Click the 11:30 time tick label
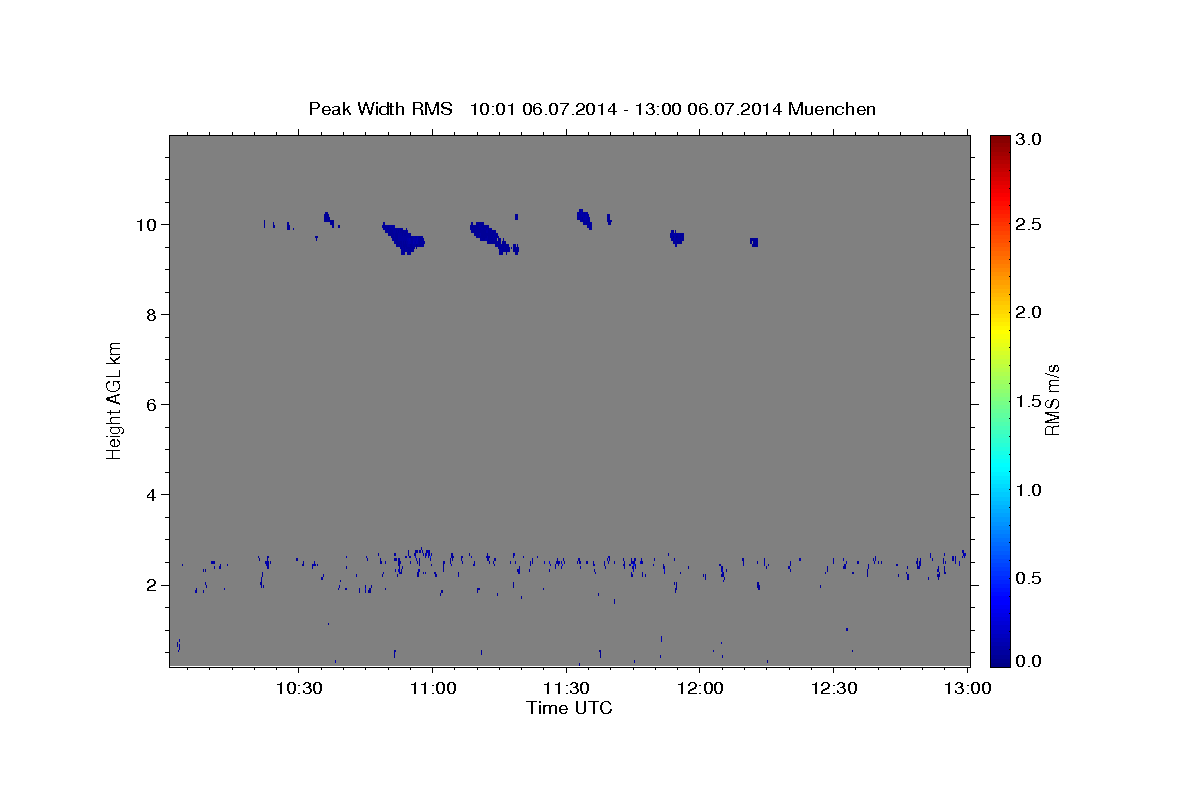This screenshot has width=1200, height=800. 566,689
